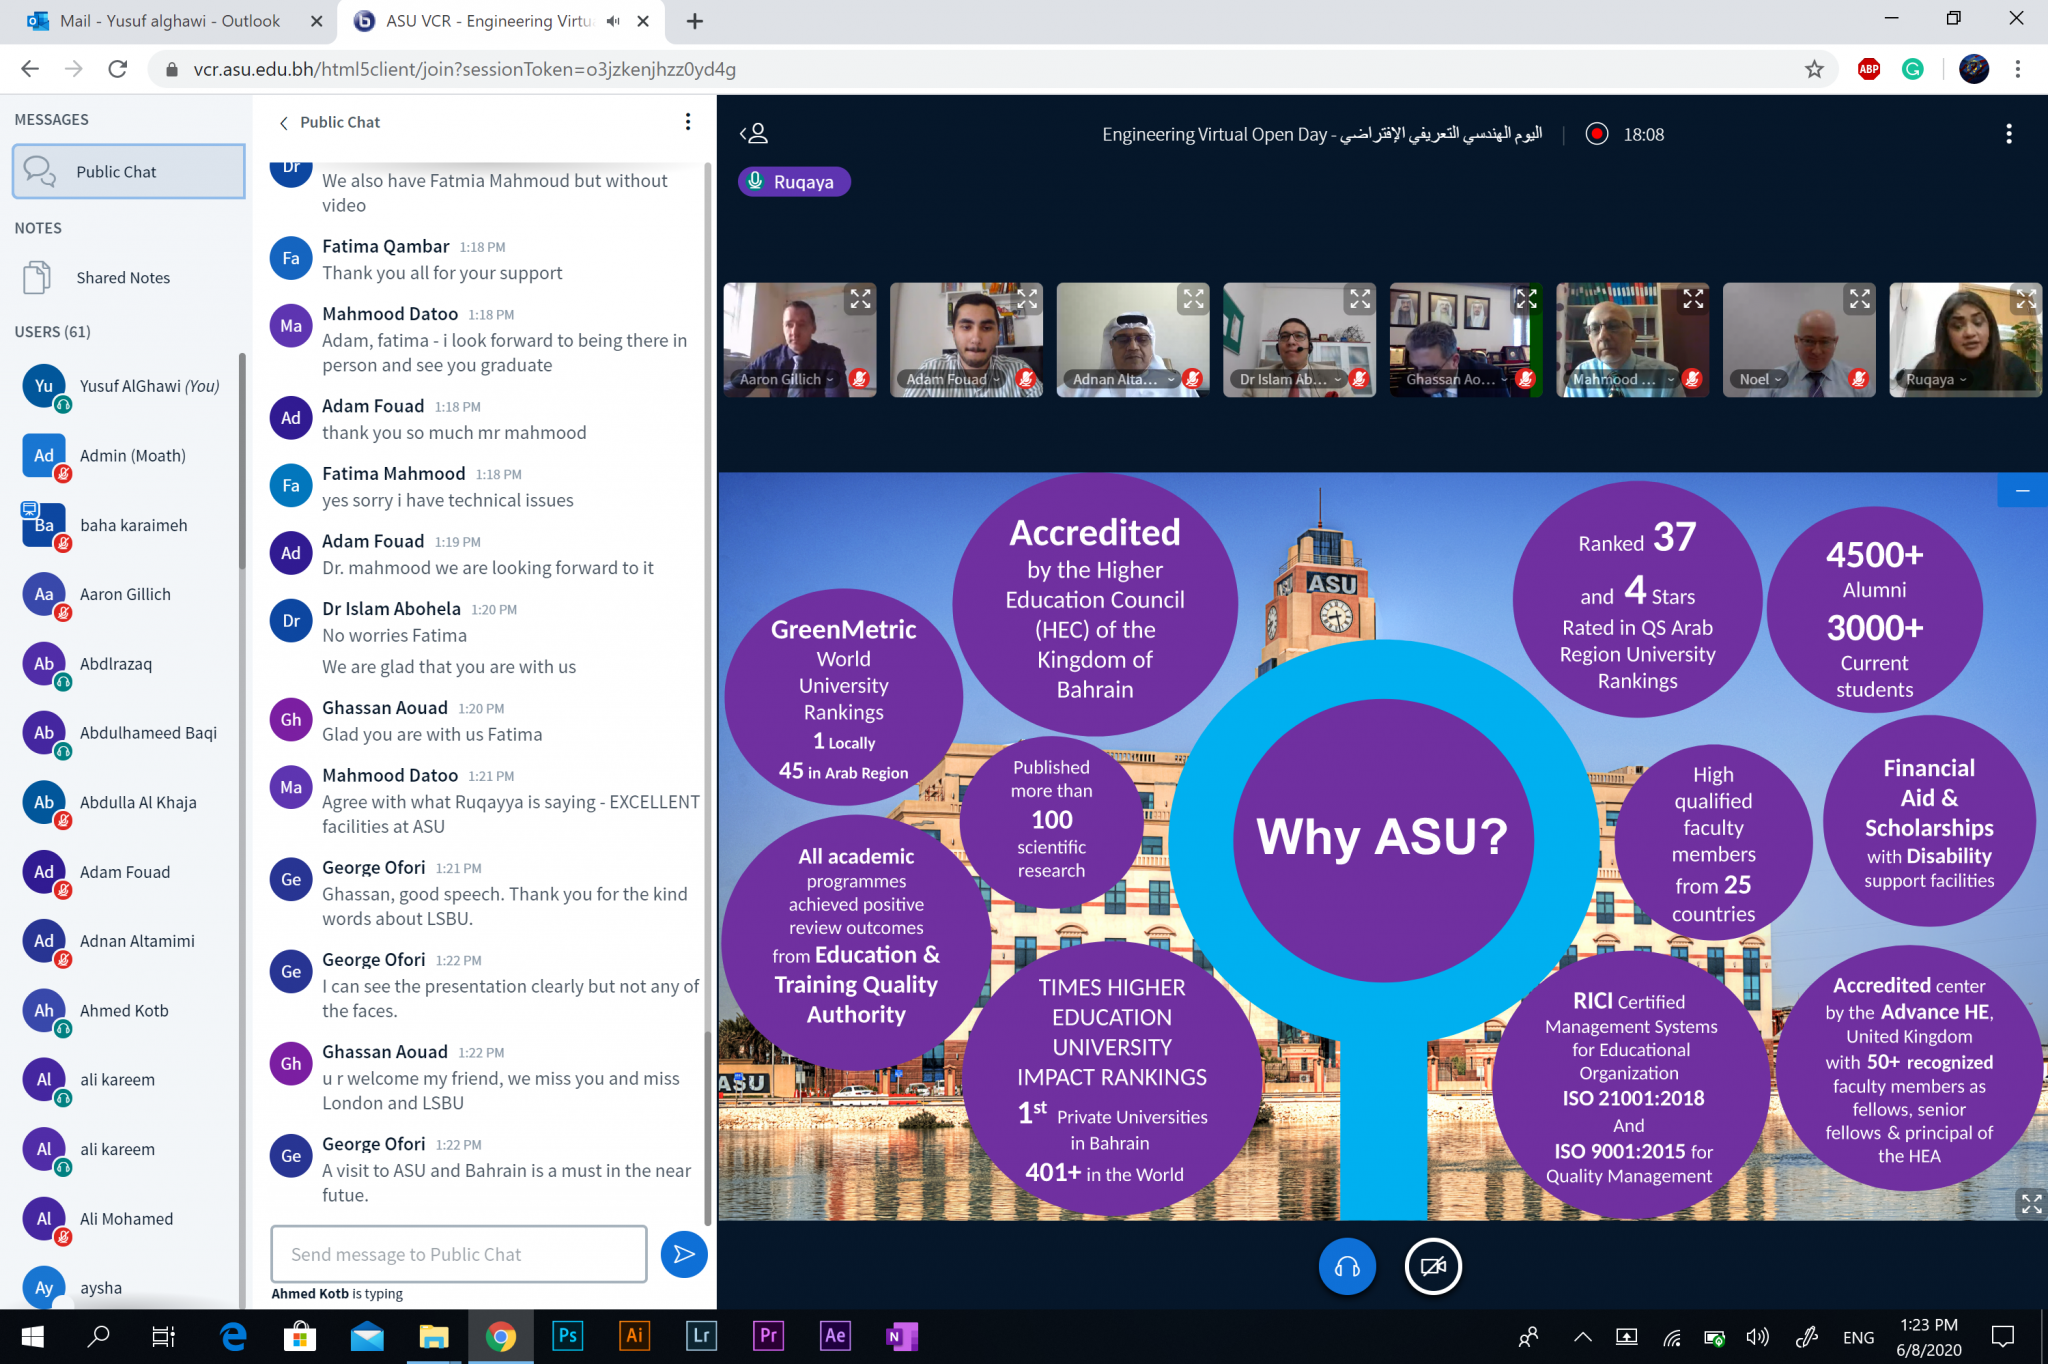Open Dr Islam Ab... webcam name dropdown
2048x1364 pixels.
coord(1290,379)
